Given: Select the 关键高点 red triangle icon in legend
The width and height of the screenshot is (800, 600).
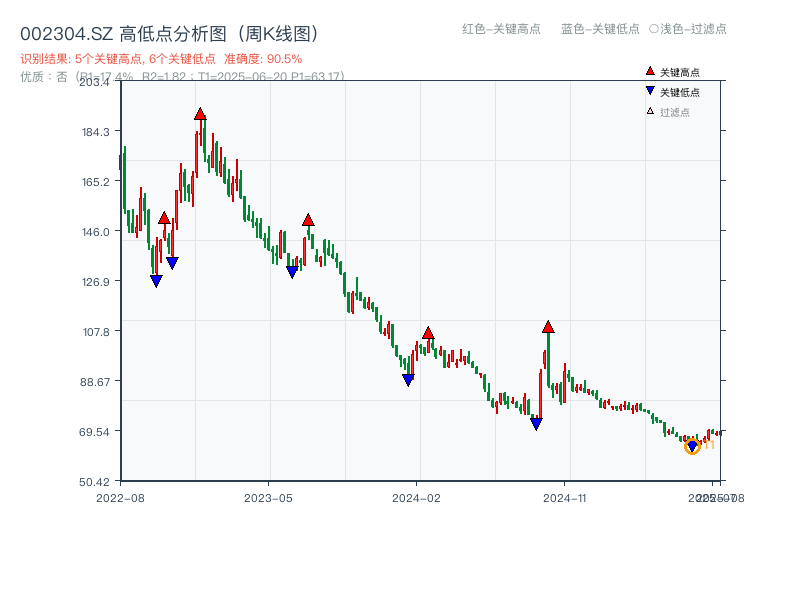Looking at the screenshot, I should (649, 71).
